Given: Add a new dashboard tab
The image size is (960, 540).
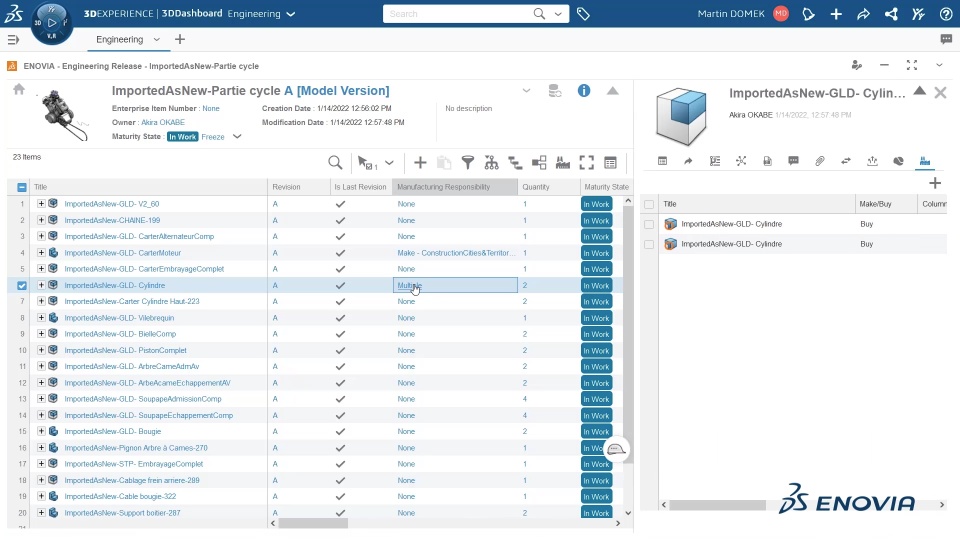Looking at the screenshot, I should [x=179, y=40].
